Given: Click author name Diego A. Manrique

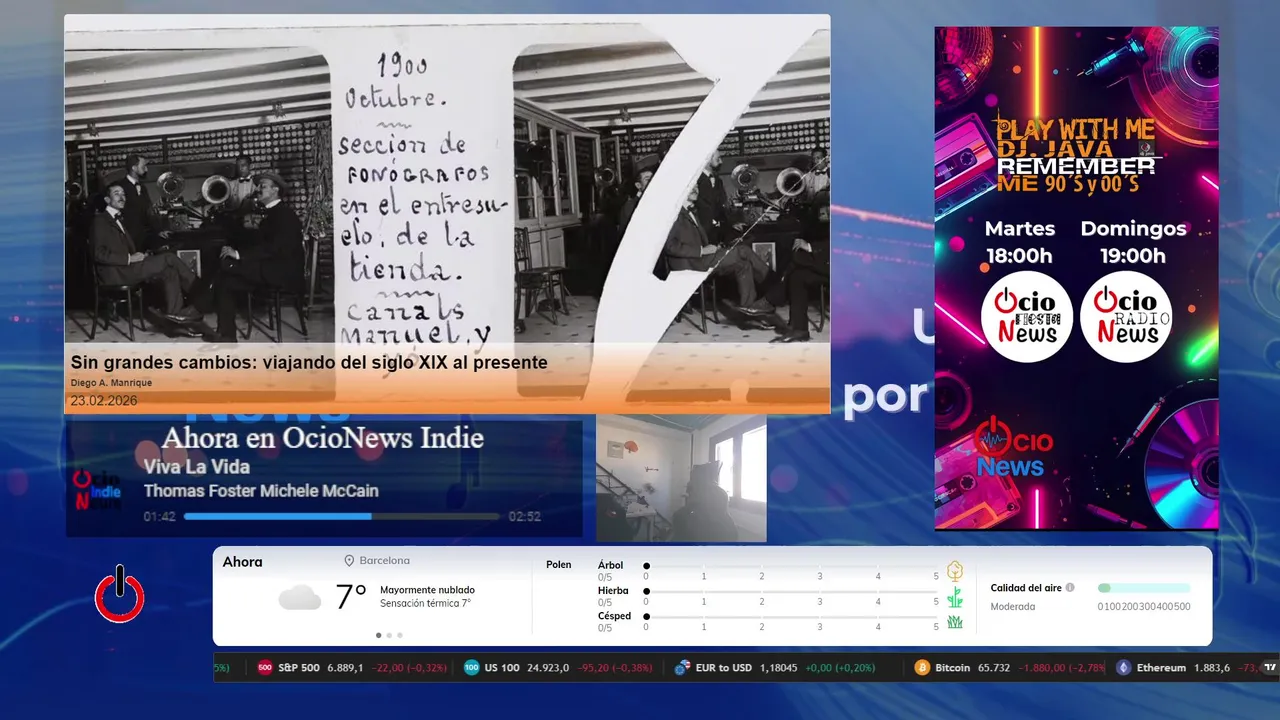Looking at the screenshot, I should [x=111, y=383].
